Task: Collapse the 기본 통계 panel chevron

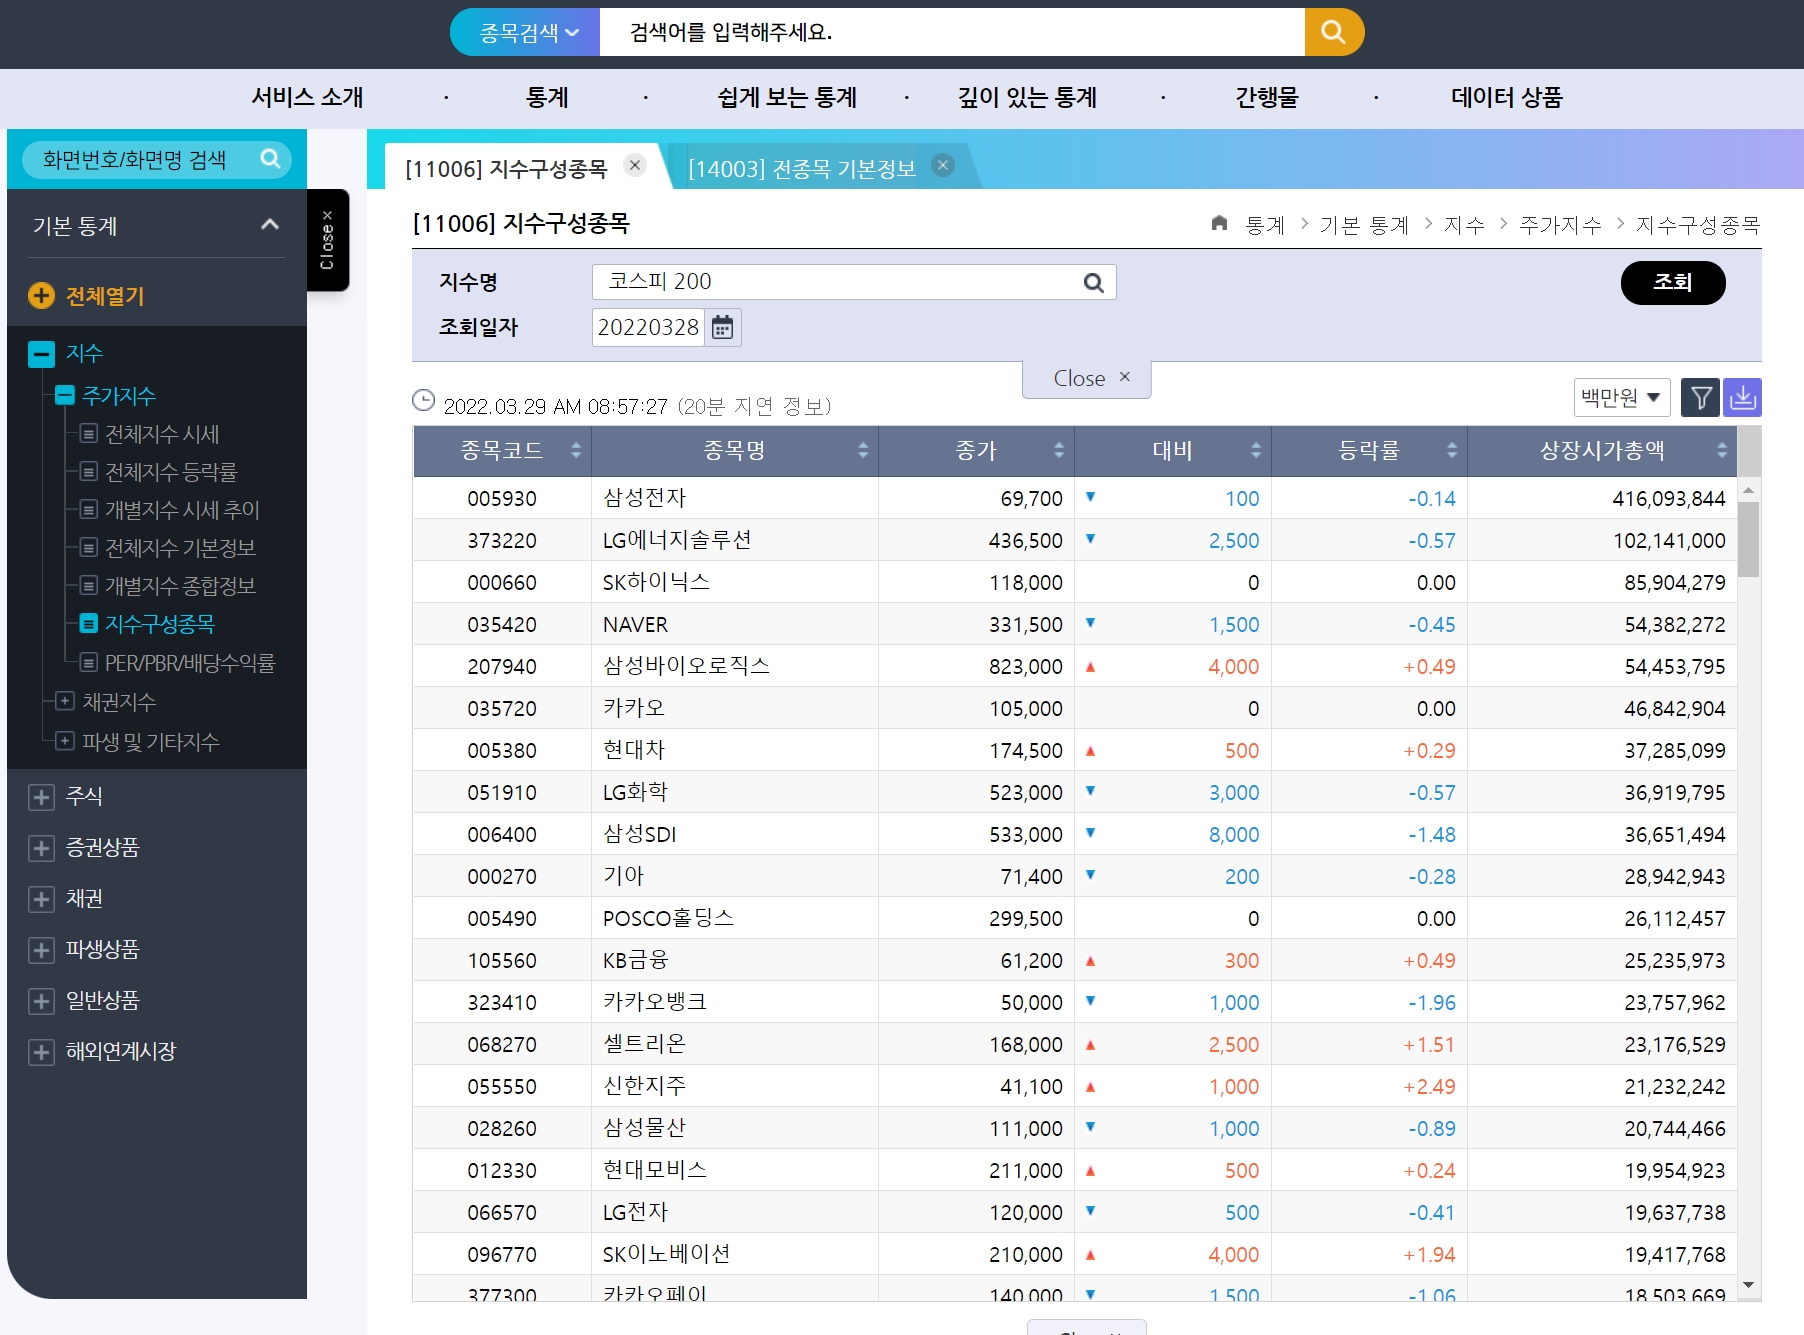Action: [270, 225]
